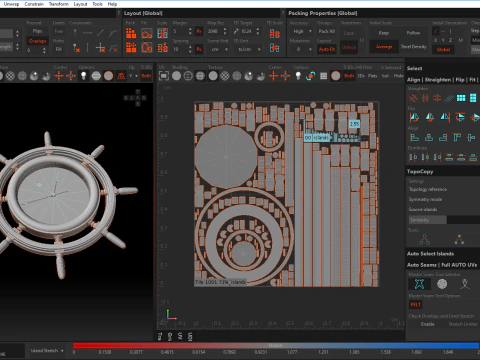The height and width of the screenshot is (360, 480).
Task: Toggle the 3D viewport light bulb option
Action: (x=83, y=76)
